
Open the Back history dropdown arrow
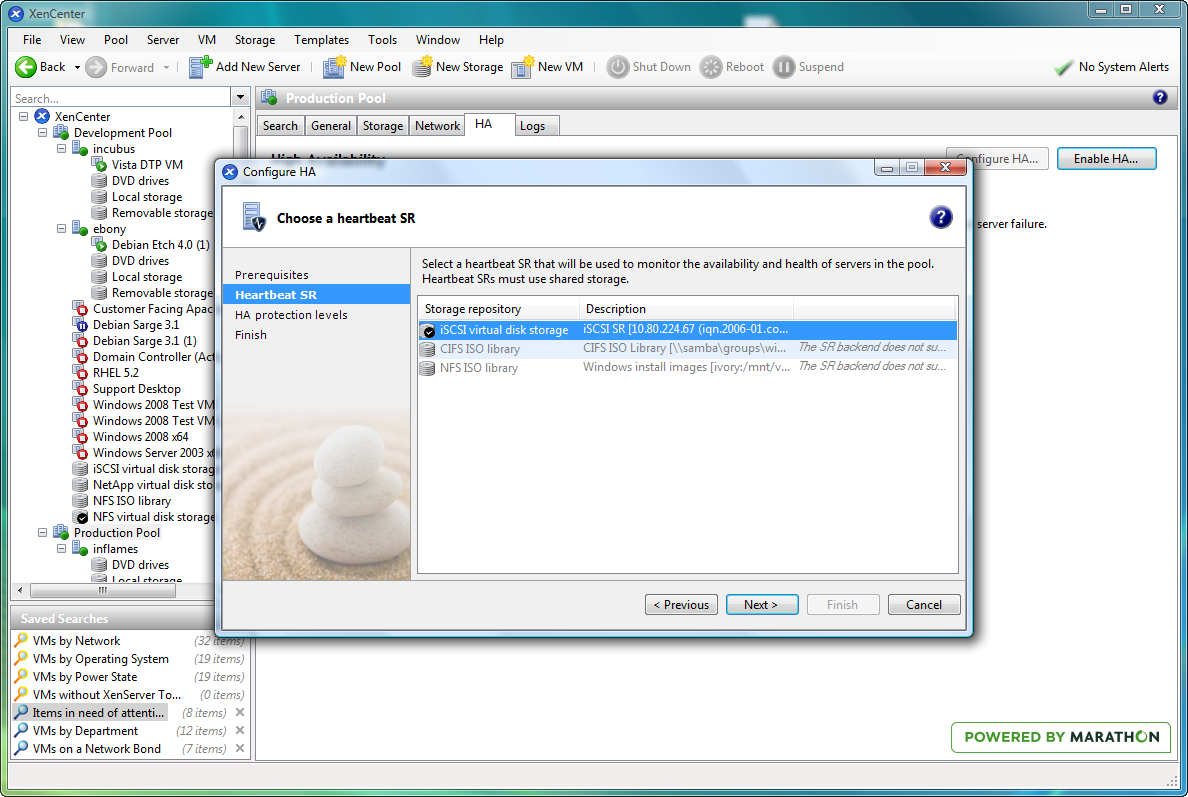coord(77,67)
